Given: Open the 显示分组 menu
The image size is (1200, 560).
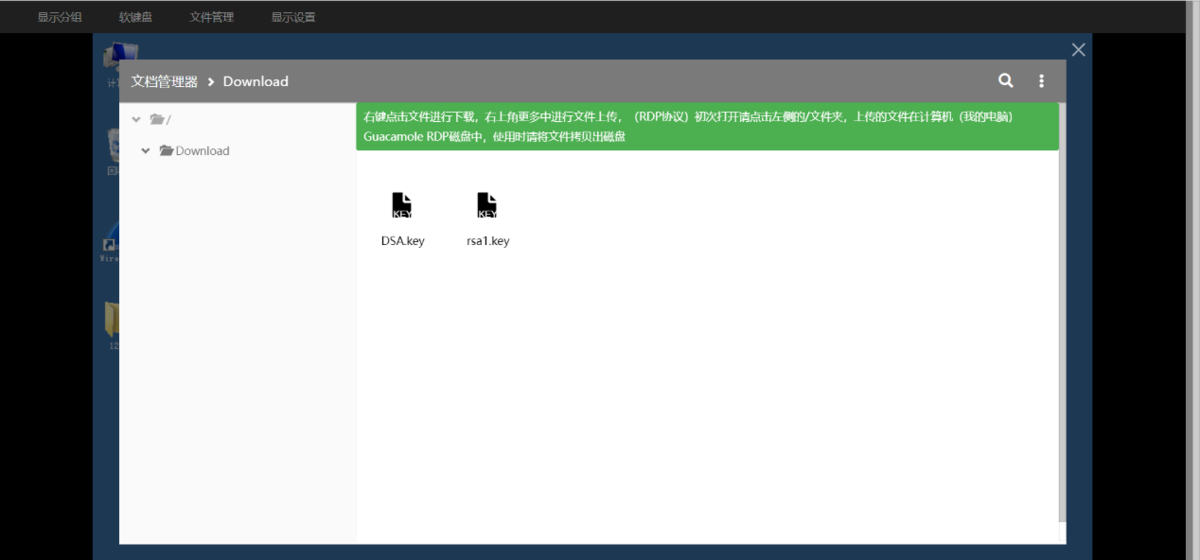Looking at the screenshot, I should coord(60,17).
